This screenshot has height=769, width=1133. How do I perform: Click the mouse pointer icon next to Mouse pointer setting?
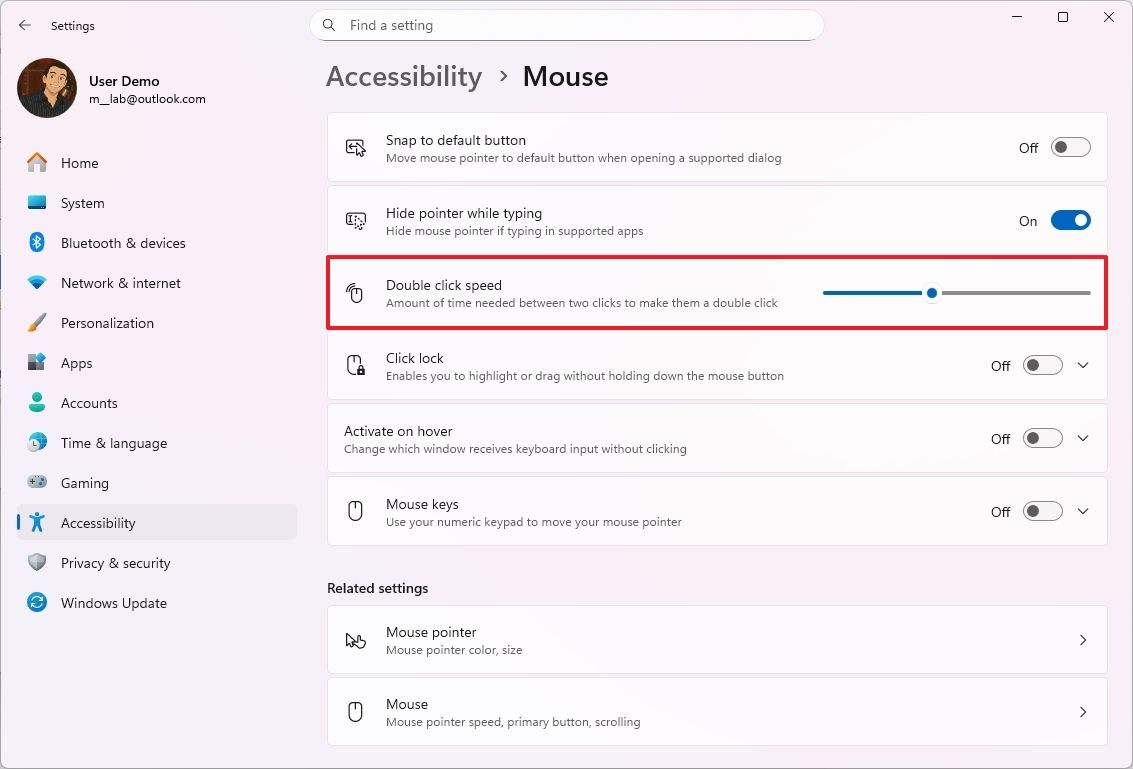click(x=355, y=640)
